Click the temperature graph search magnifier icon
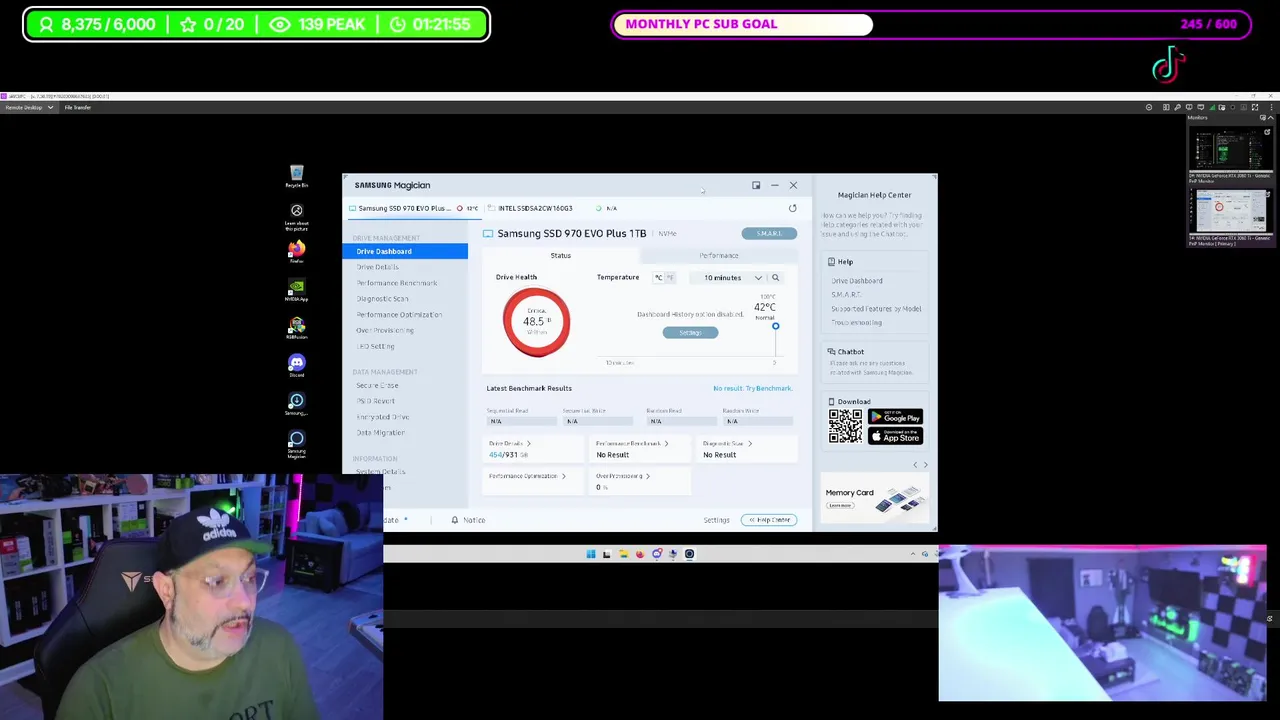 pos(775,278)
